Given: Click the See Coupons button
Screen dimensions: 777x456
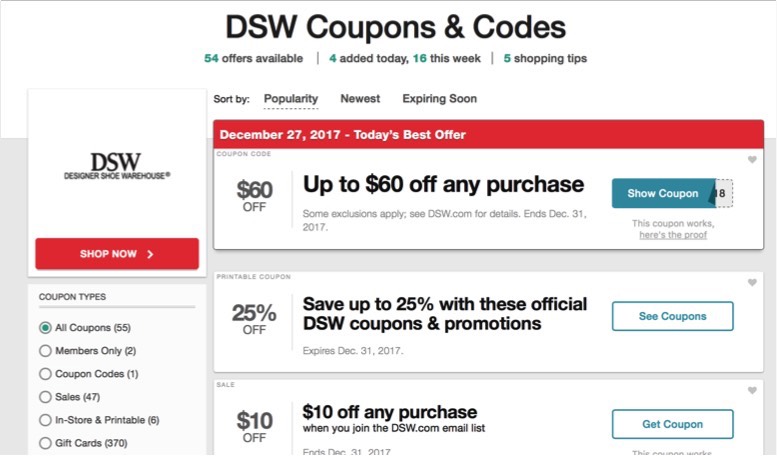Looking at the screenshot, I should click(x=672, y=316).
